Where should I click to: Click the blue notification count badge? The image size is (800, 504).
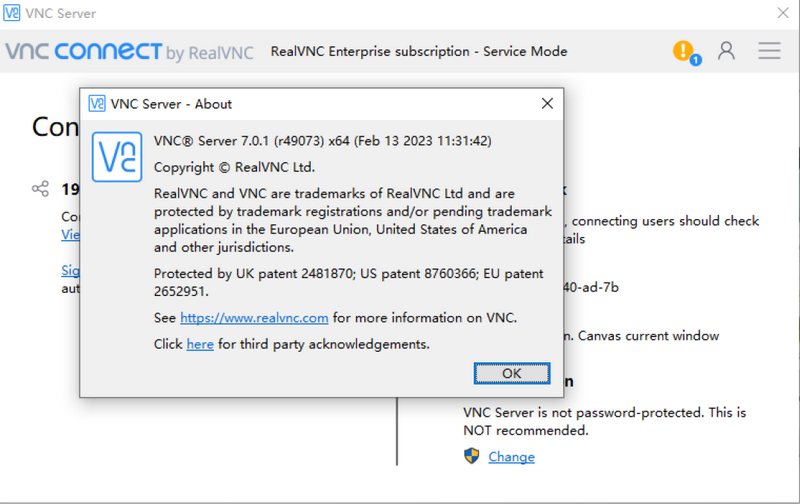[695, 60]
